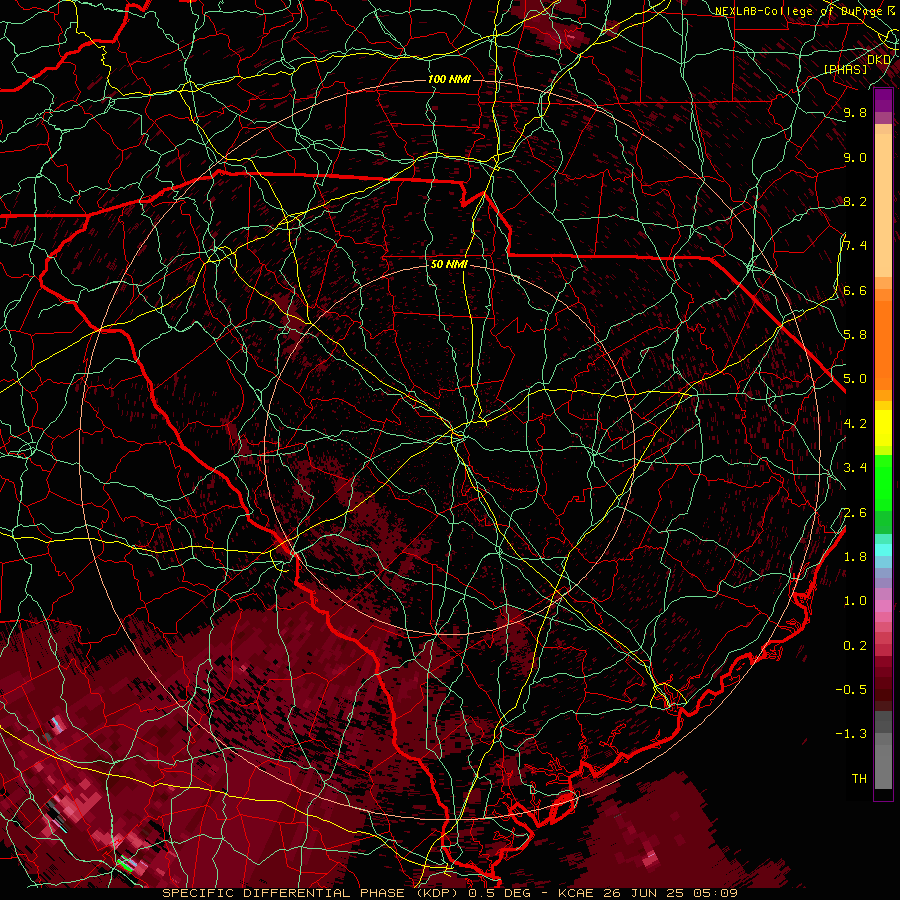
Task: Click the [PHAS] units label
Action: 845,69
